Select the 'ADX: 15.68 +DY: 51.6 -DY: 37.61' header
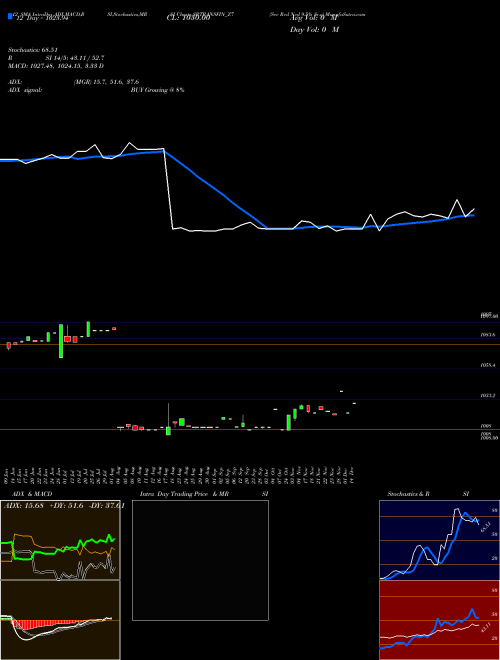500x660 pixels. point(64,506)
